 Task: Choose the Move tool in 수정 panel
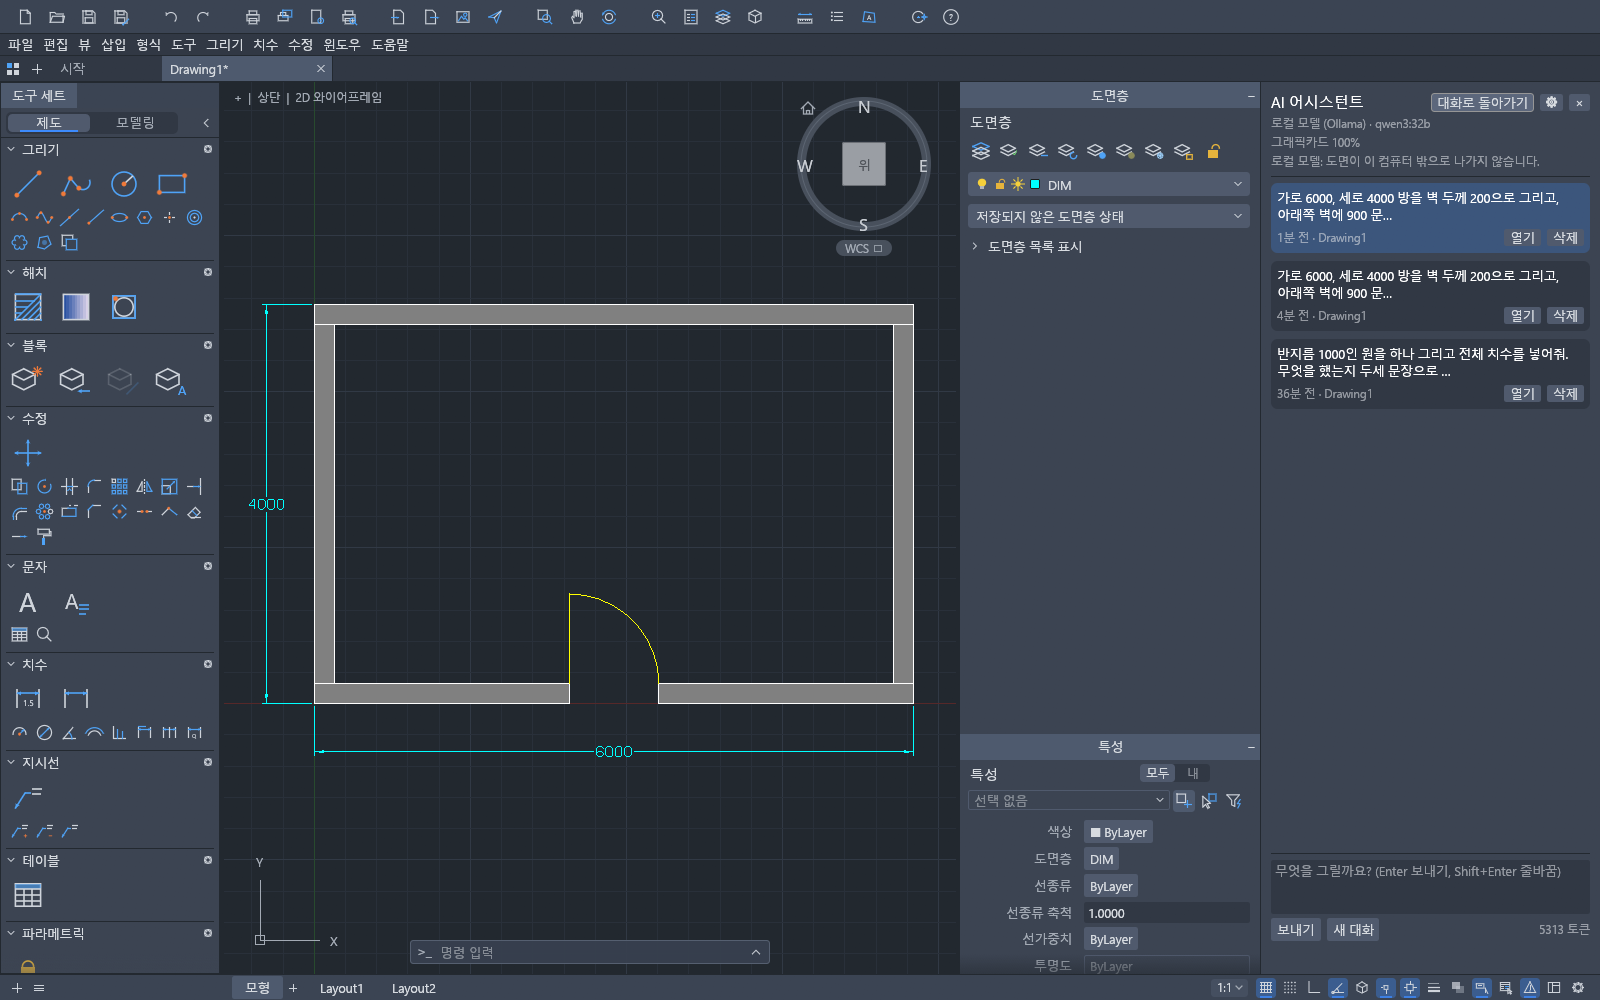[28, 453]
